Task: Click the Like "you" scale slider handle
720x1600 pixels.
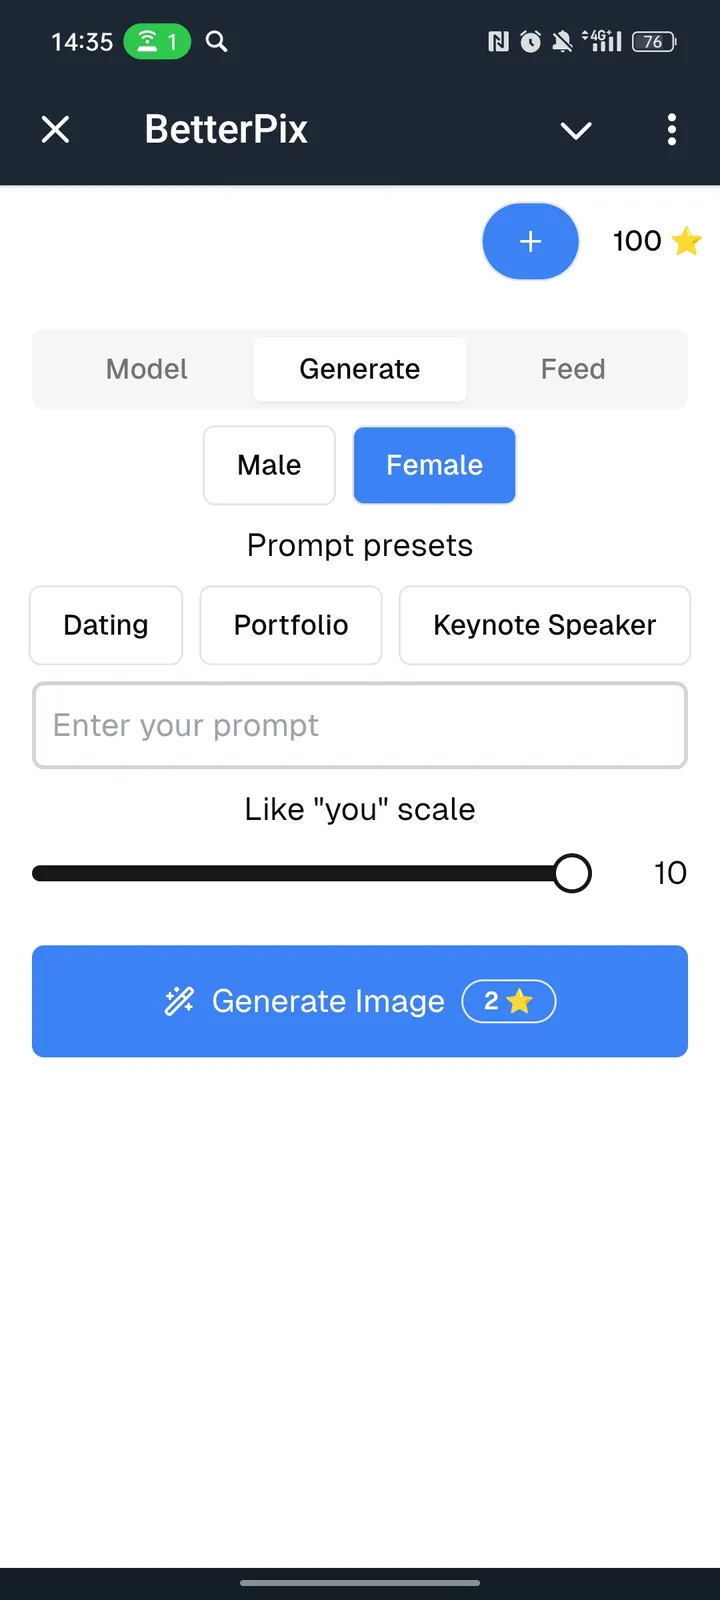Action: click(572, 873)
